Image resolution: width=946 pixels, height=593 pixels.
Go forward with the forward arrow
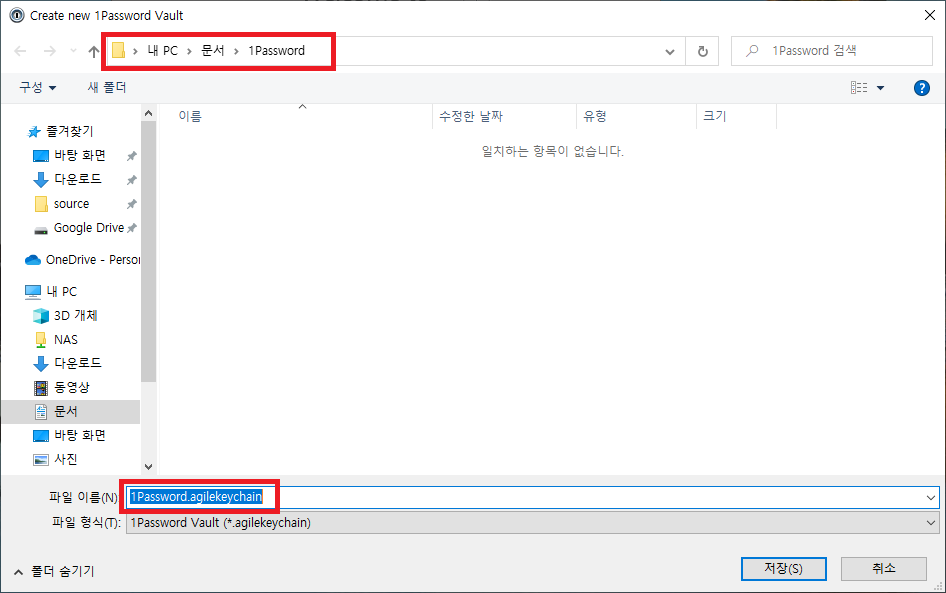(49, 51)
